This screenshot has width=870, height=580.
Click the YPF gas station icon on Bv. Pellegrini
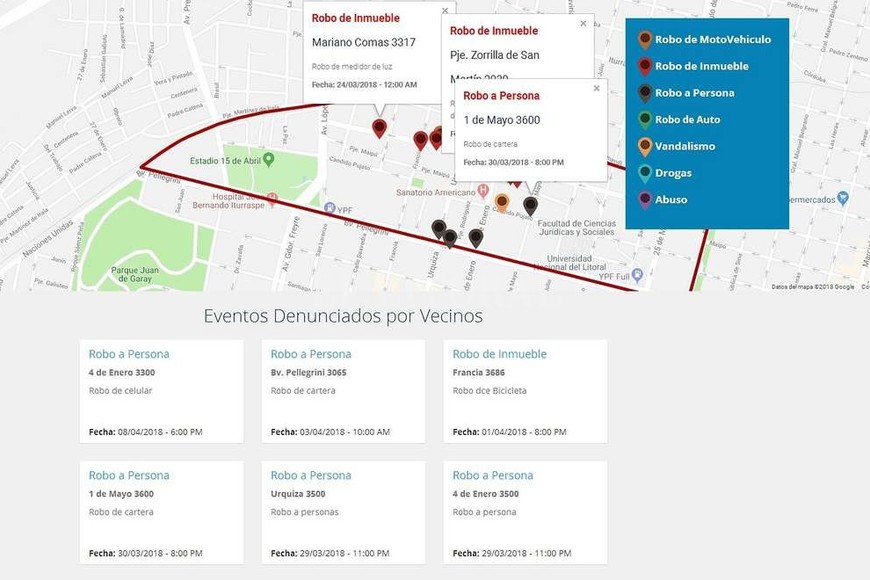click(x=330, y=209)
